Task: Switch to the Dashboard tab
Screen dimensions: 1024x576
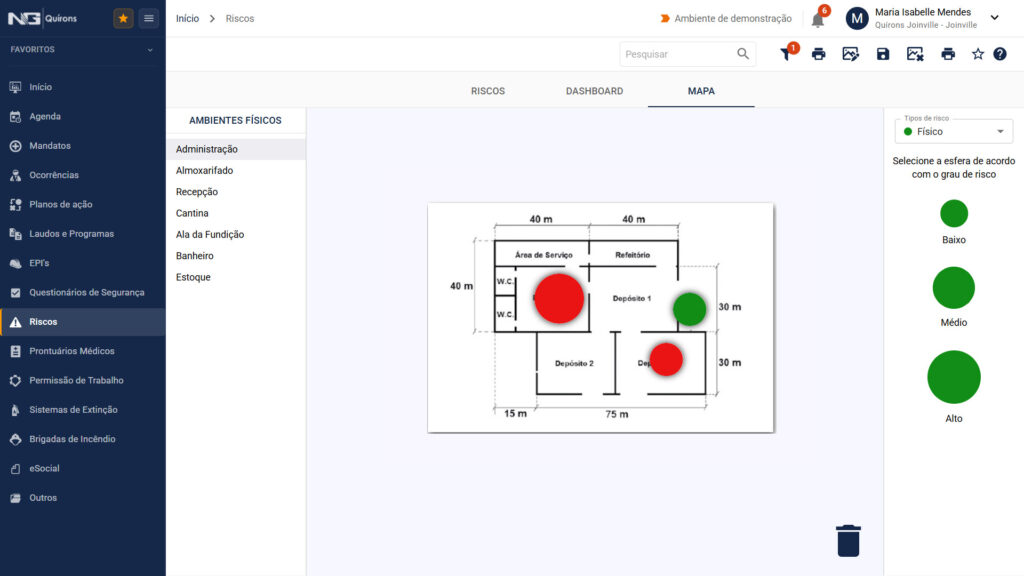Action: [594, 91]
